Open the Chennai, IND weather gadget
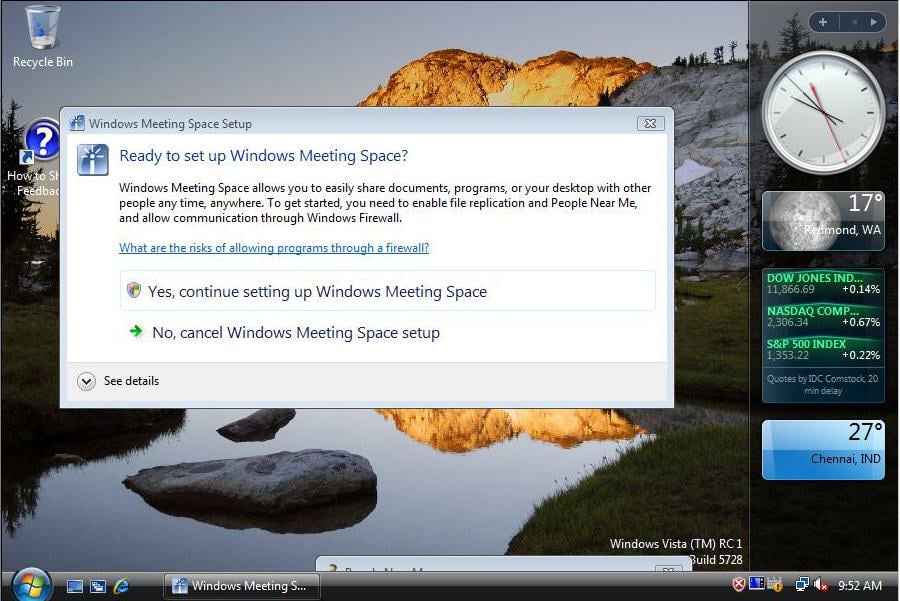900x601 pixels. 823,449
